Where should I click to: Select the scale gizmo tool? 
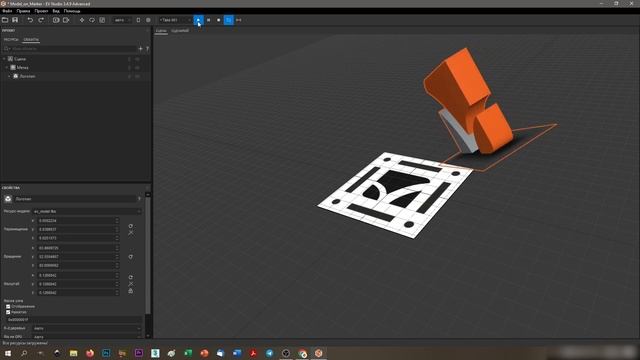click(x=102, y=20)
